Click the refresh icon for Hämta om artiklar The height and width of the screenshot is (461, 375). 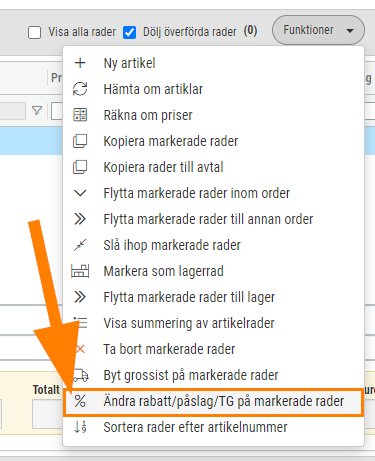click(80, 89)
